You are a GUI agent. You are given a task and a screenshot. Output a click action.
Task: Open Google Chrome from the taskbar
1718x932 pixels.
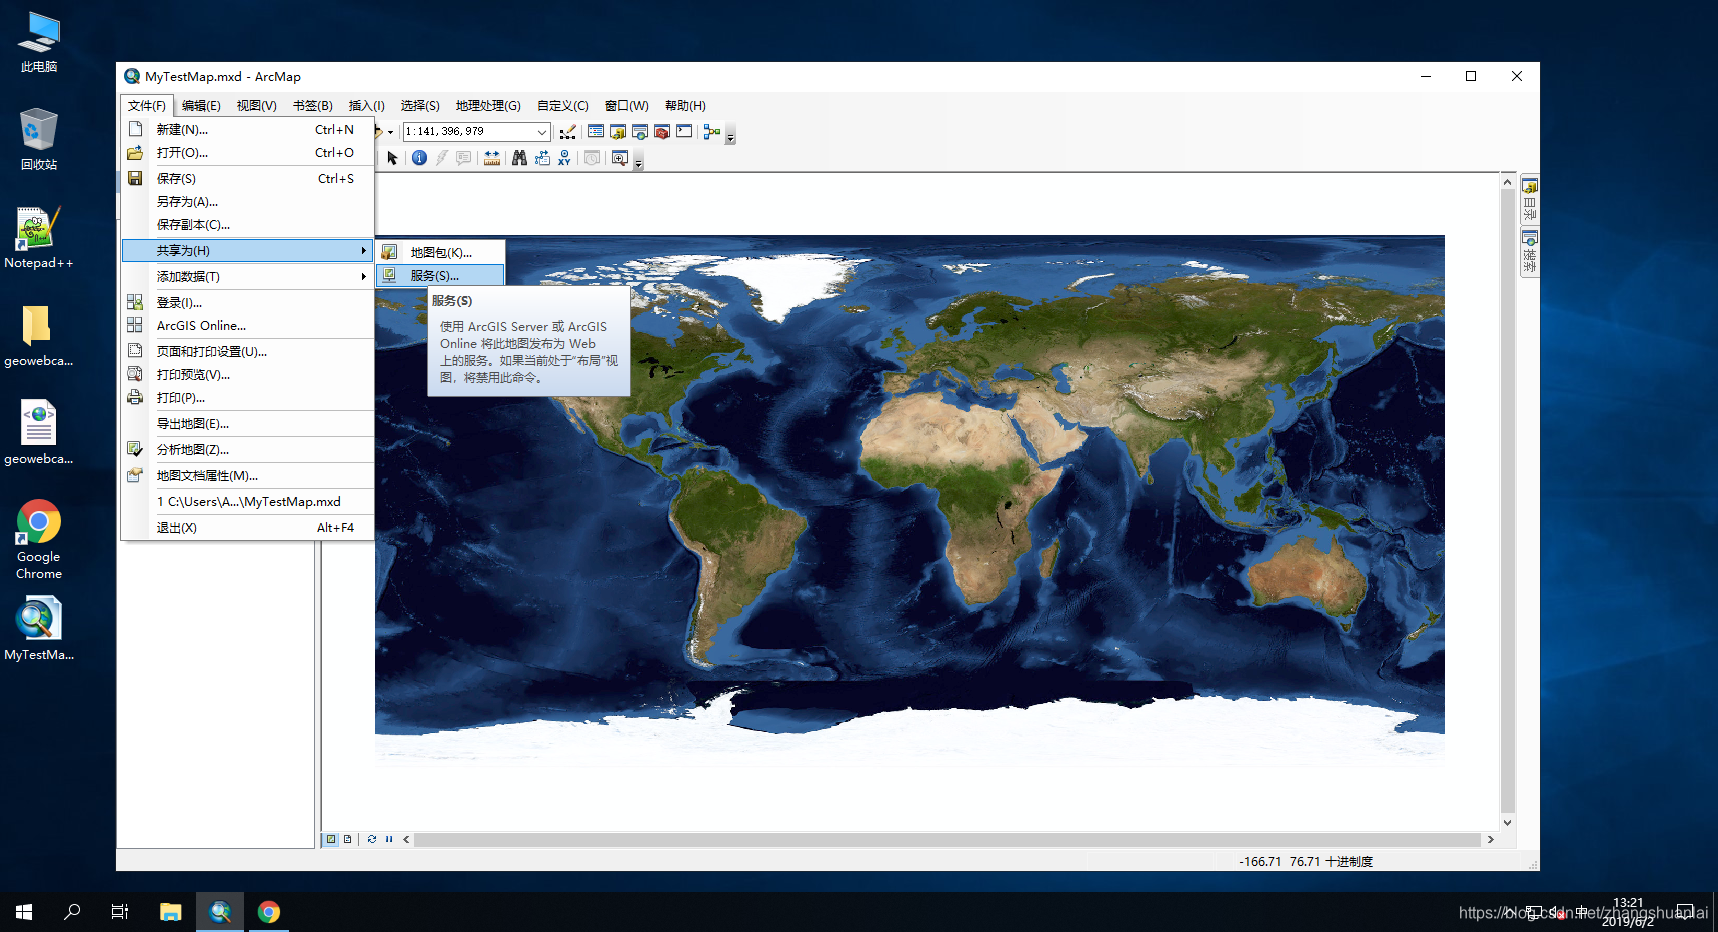click(x=269, y=912)
